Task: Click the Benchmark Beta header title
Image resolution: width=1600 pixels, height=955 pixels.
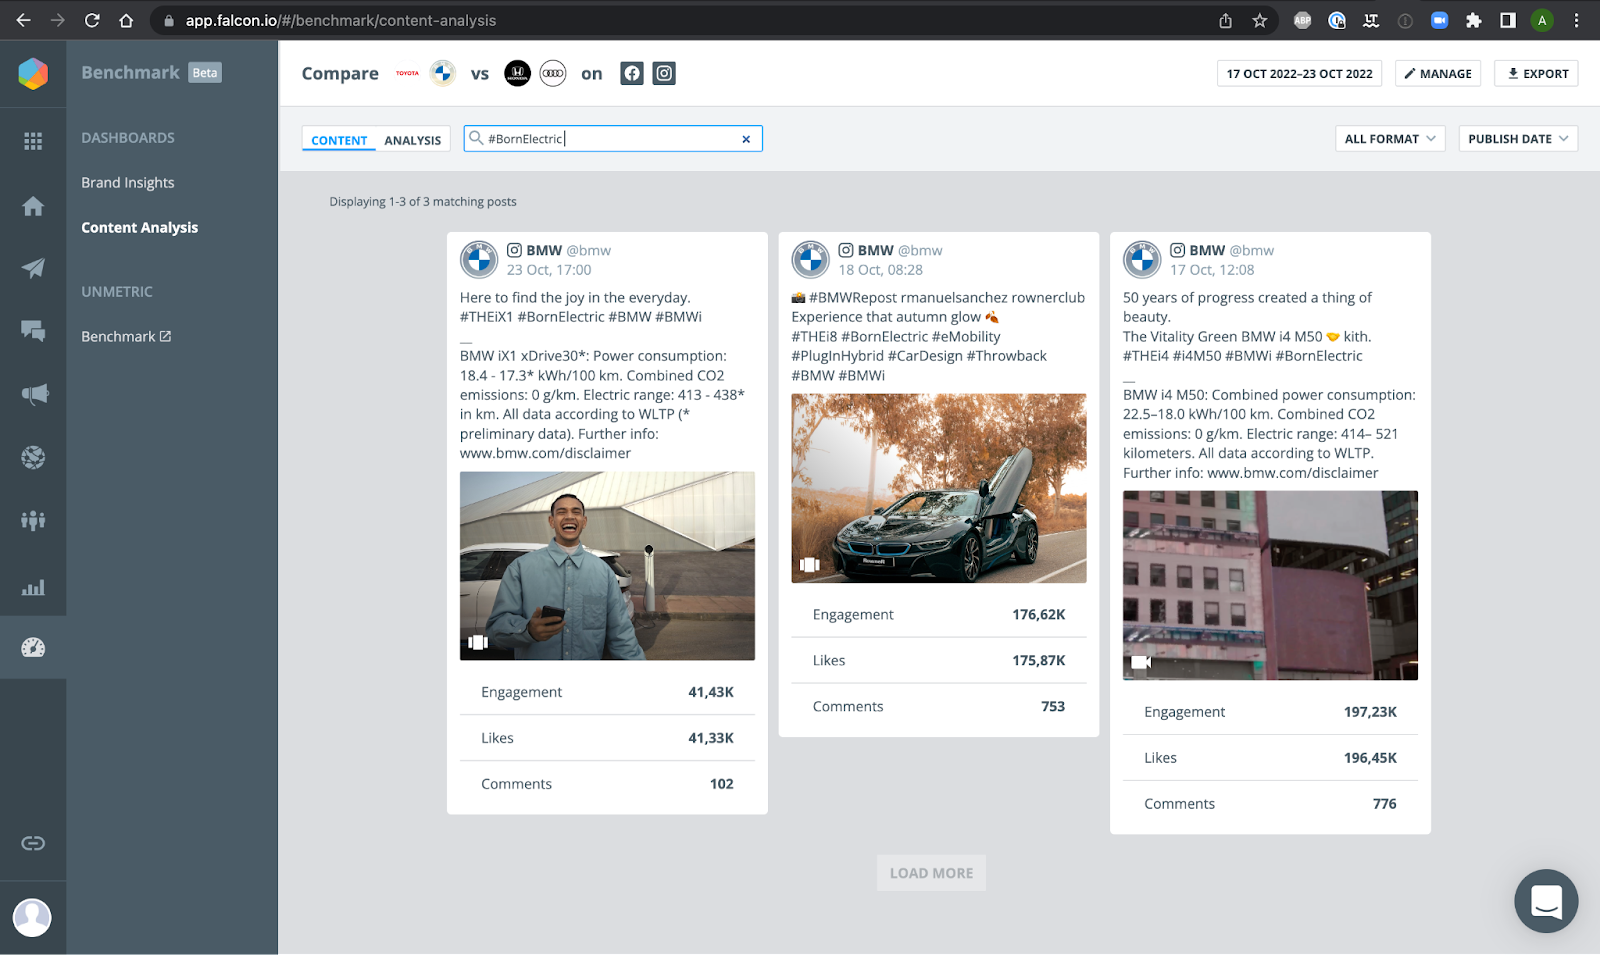Action: tap(151, 72)
